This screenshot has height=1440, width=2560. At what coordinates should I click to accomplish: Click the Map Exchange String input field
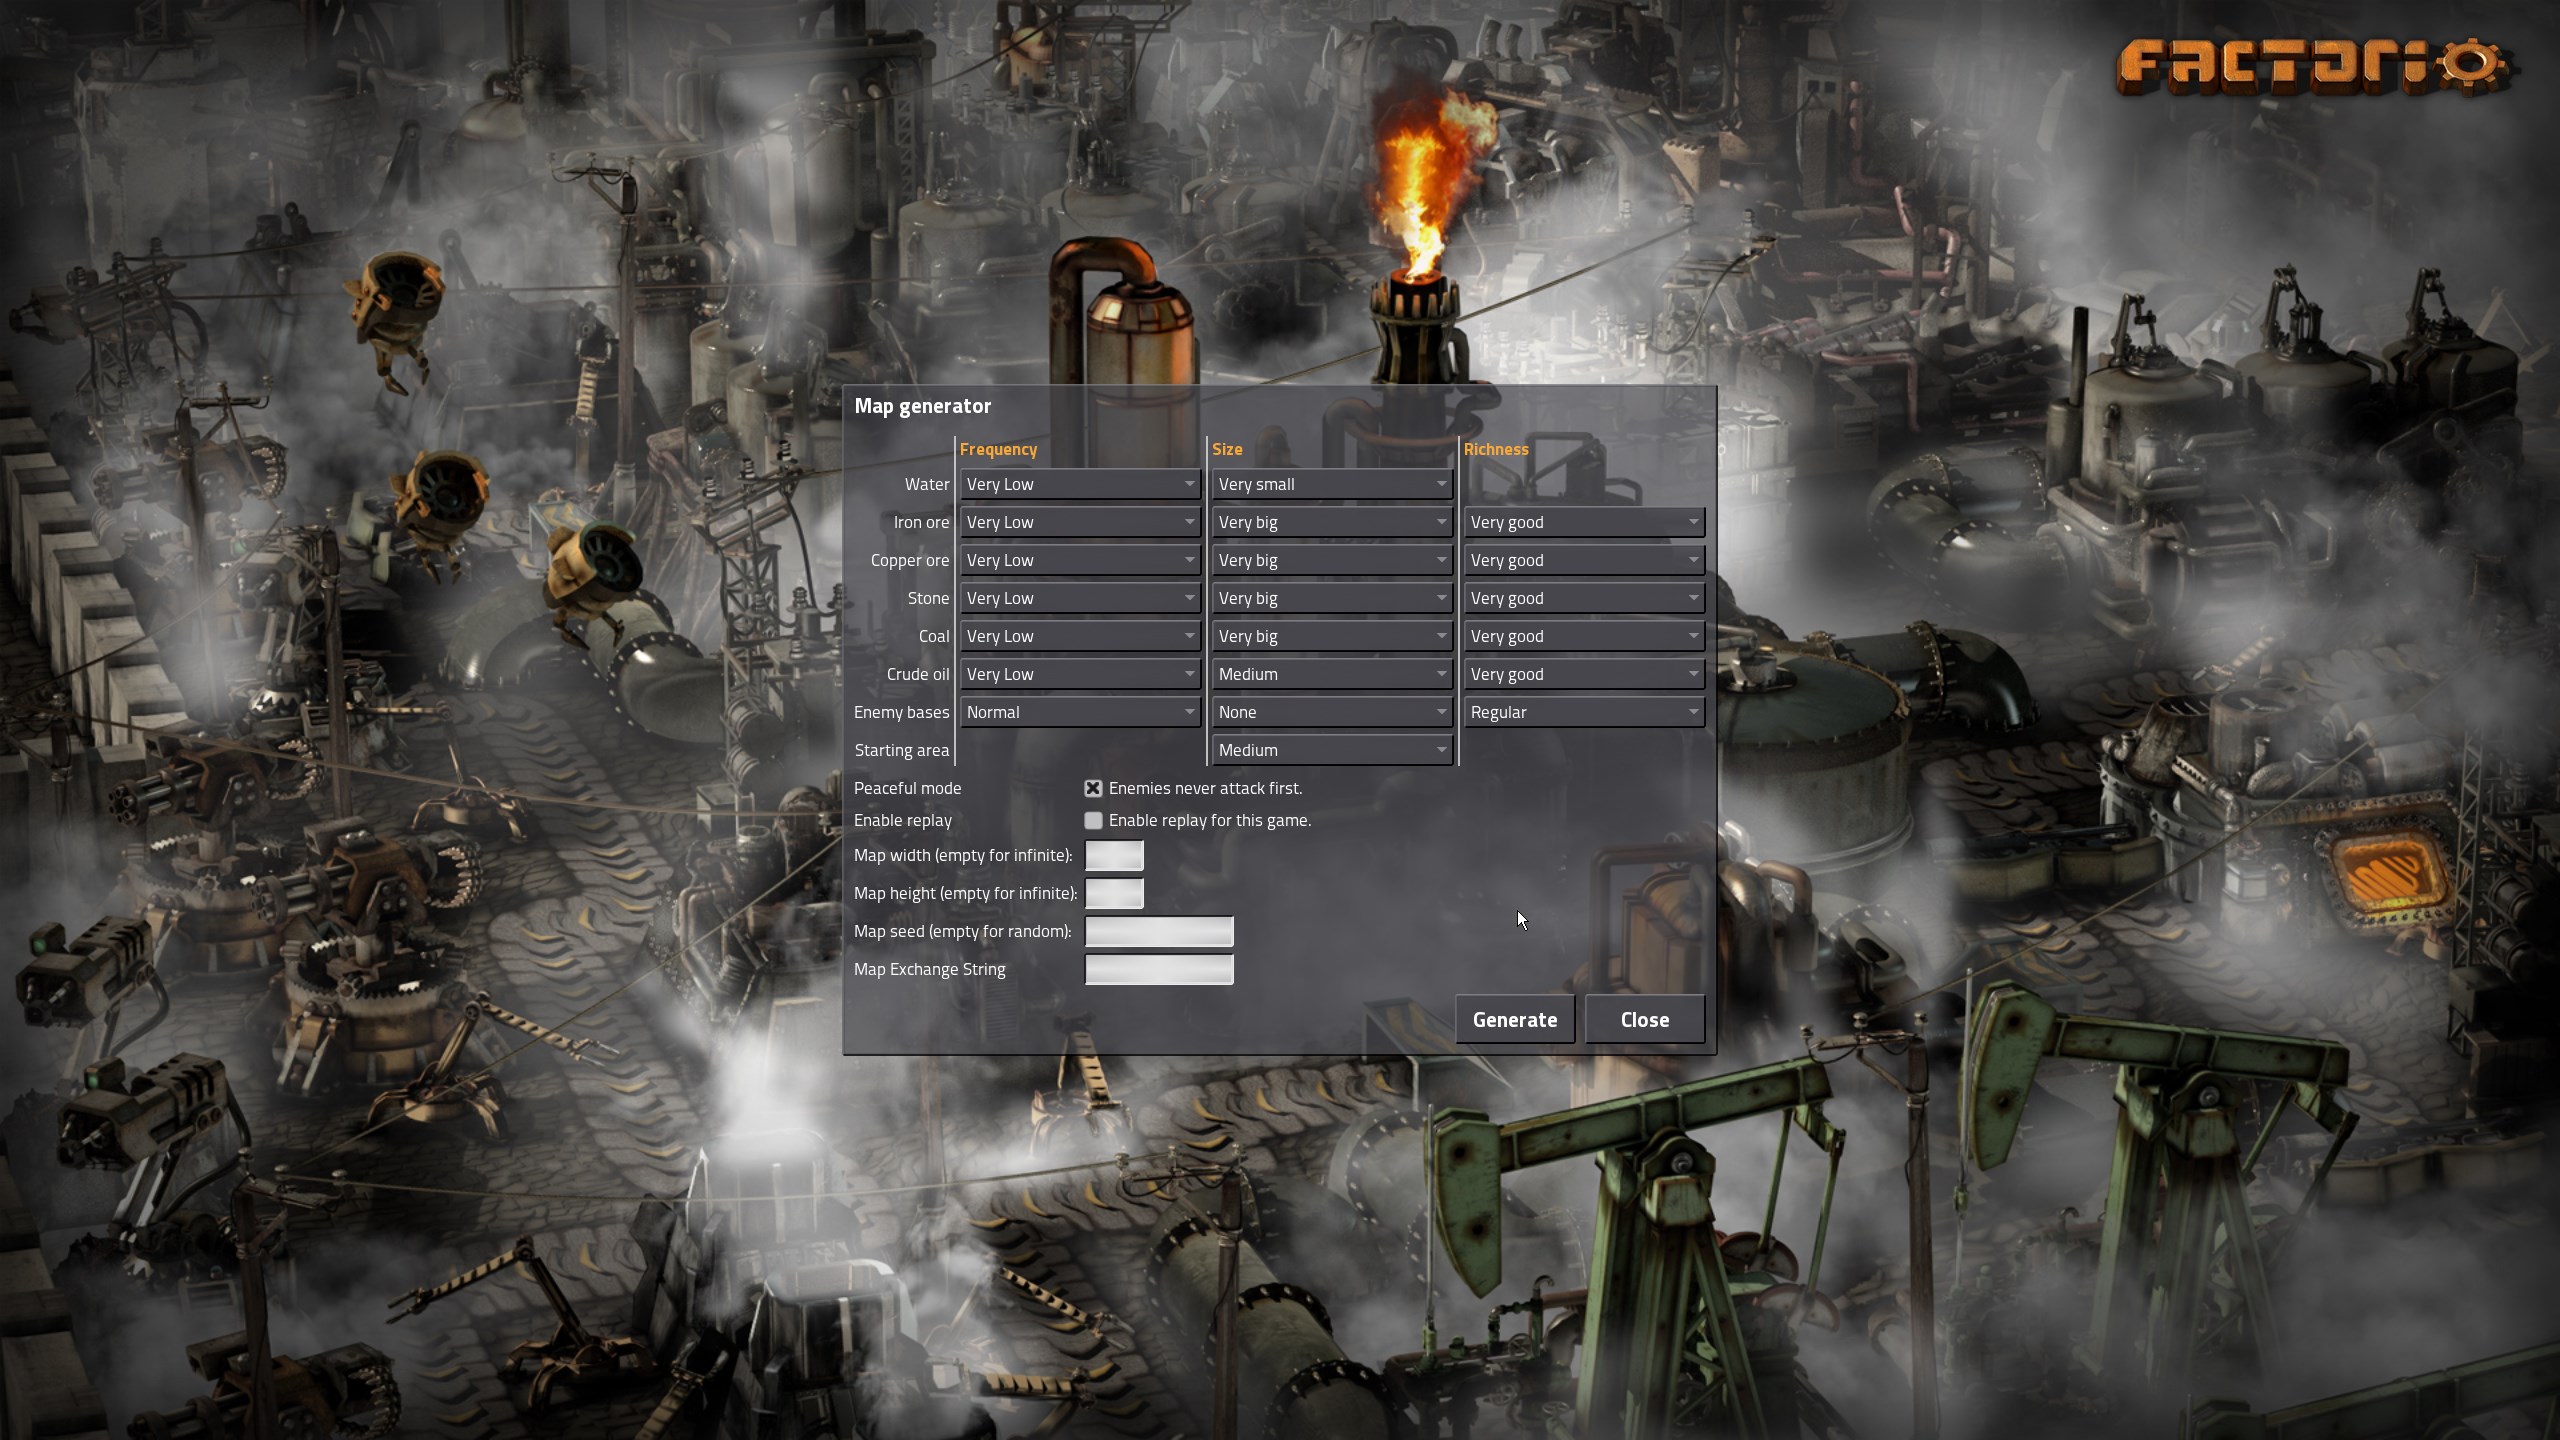pos(1159,969)
